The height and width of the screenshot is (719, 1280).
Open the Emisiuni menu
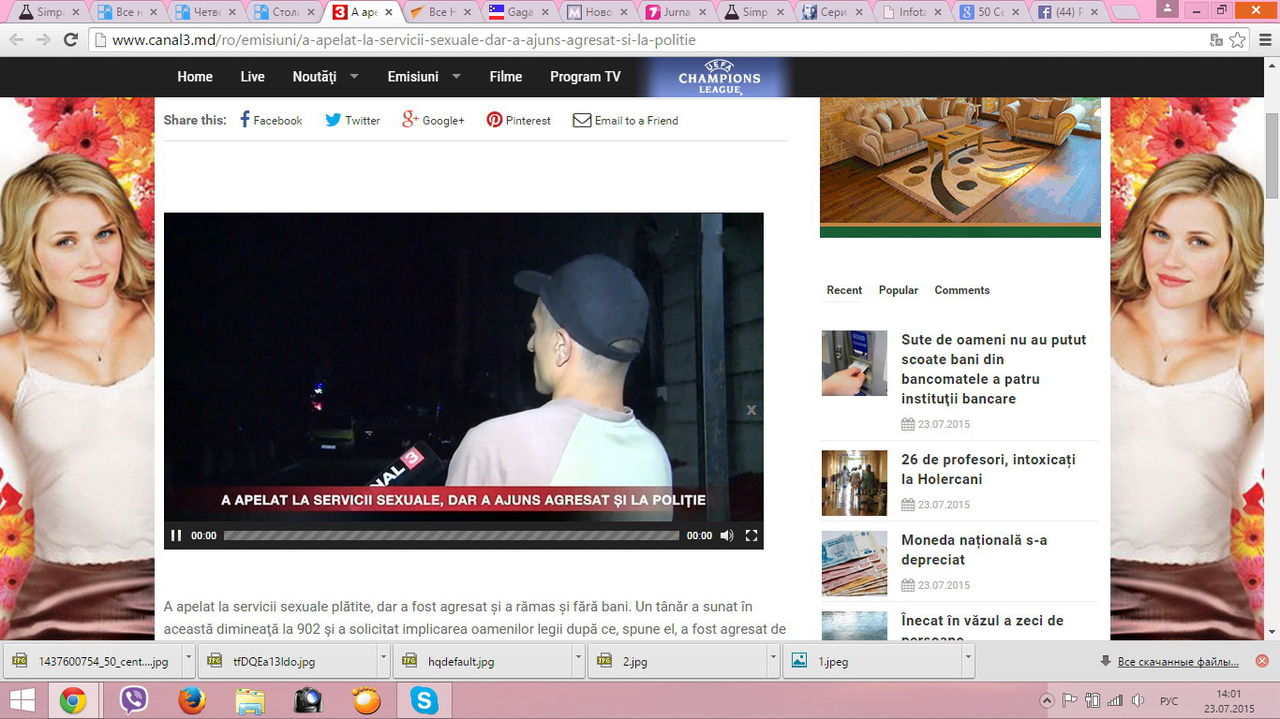413,77
